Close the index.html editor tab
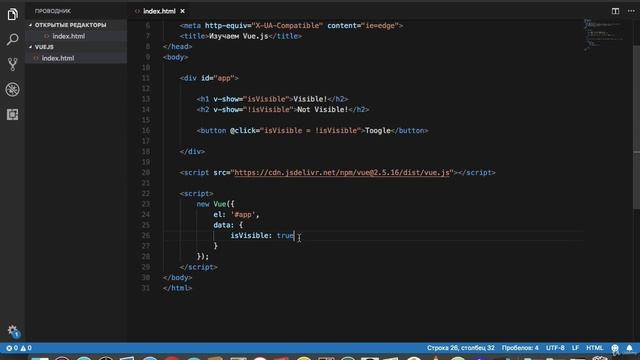640x360 pixels. (x=182, y=11)
